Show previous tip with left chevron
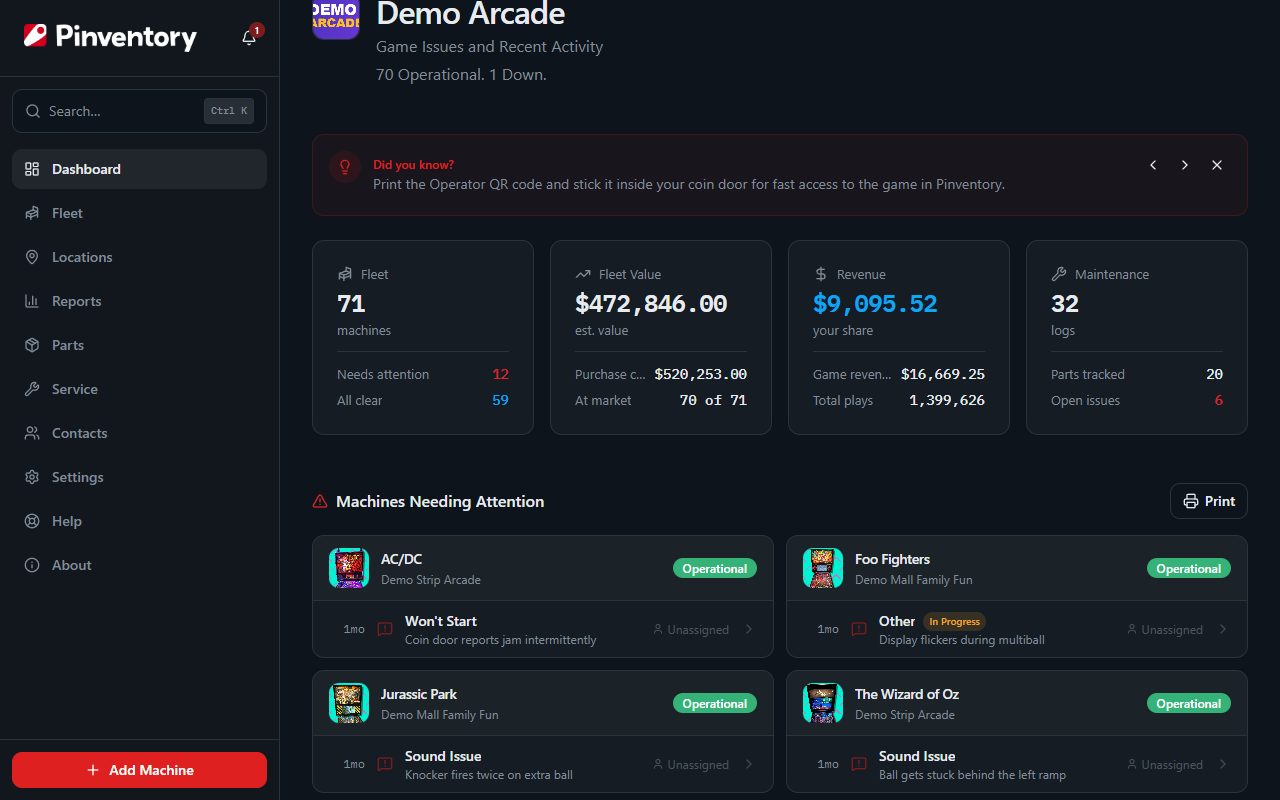Screen dimensions: 1280x800 1153,165
